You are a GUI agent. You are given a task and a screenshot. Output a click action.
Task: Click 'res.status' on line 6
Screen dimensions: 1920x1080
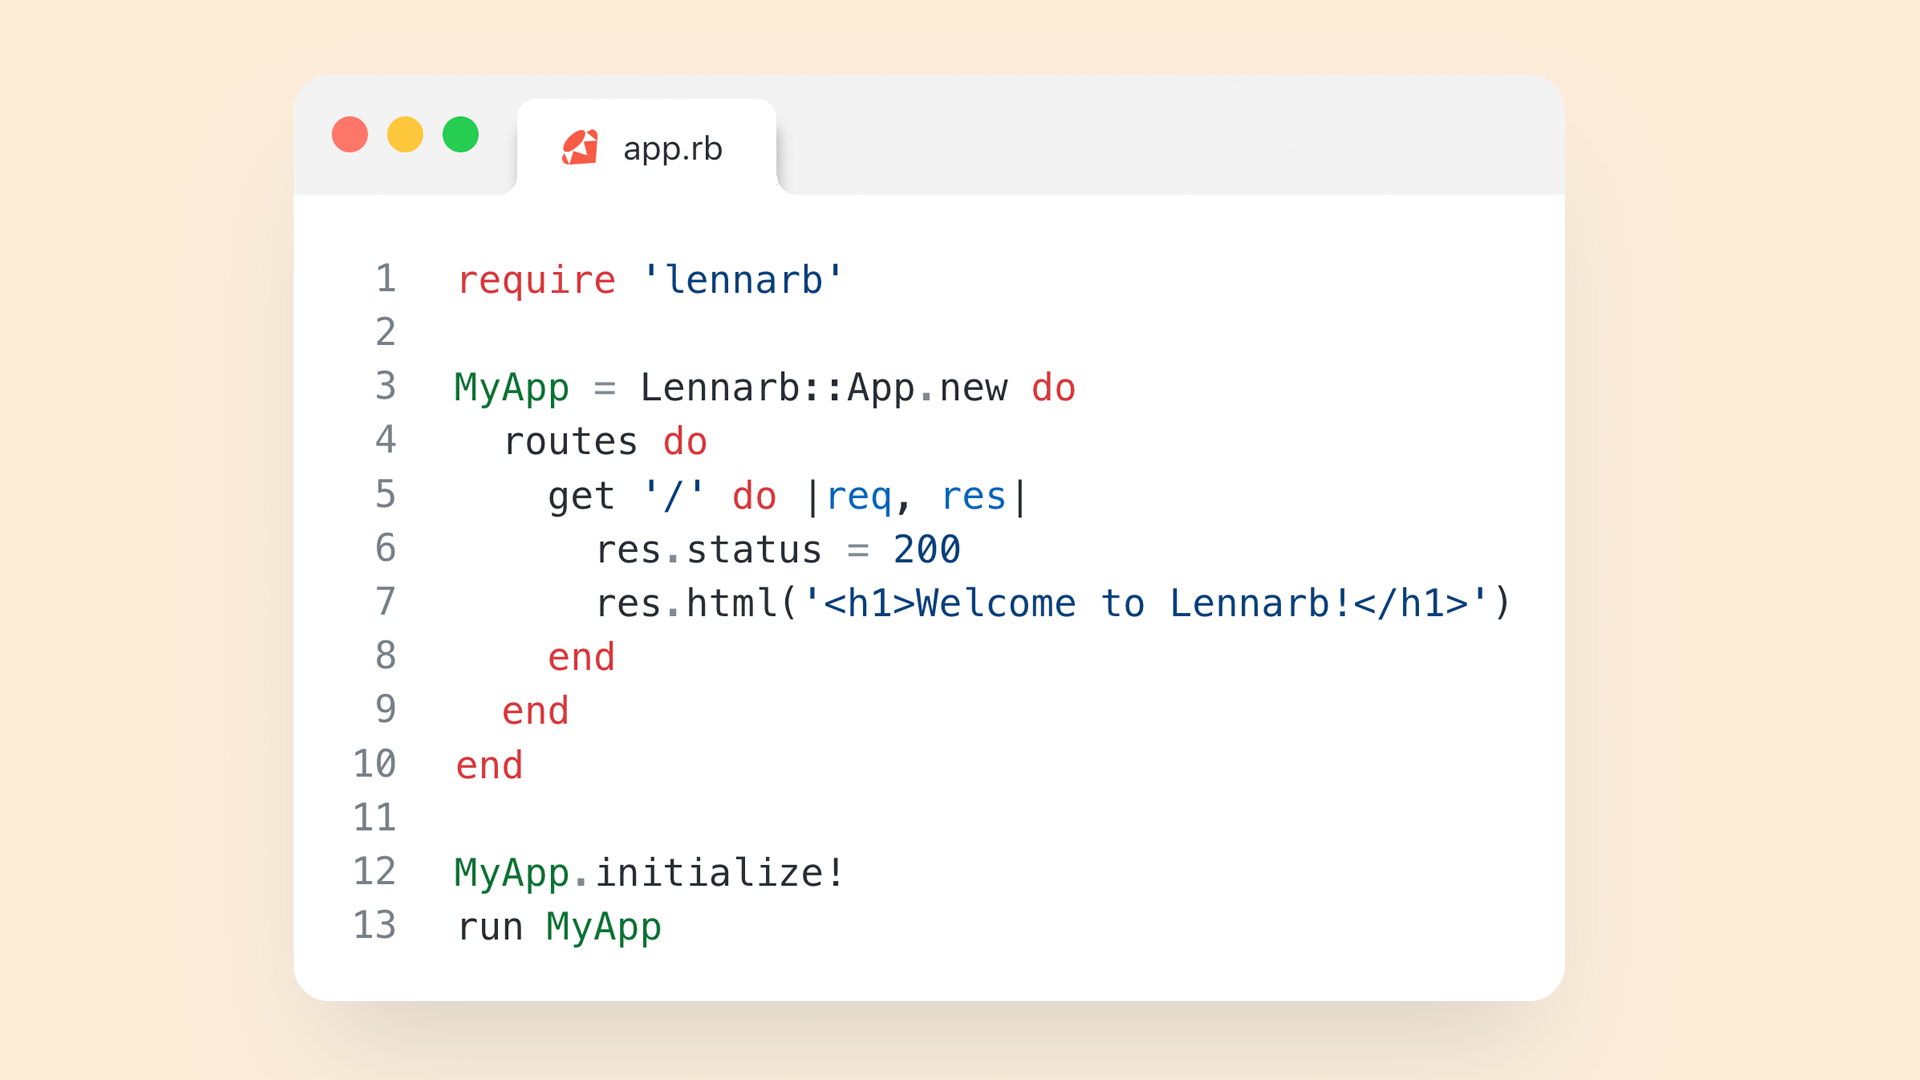708,550
